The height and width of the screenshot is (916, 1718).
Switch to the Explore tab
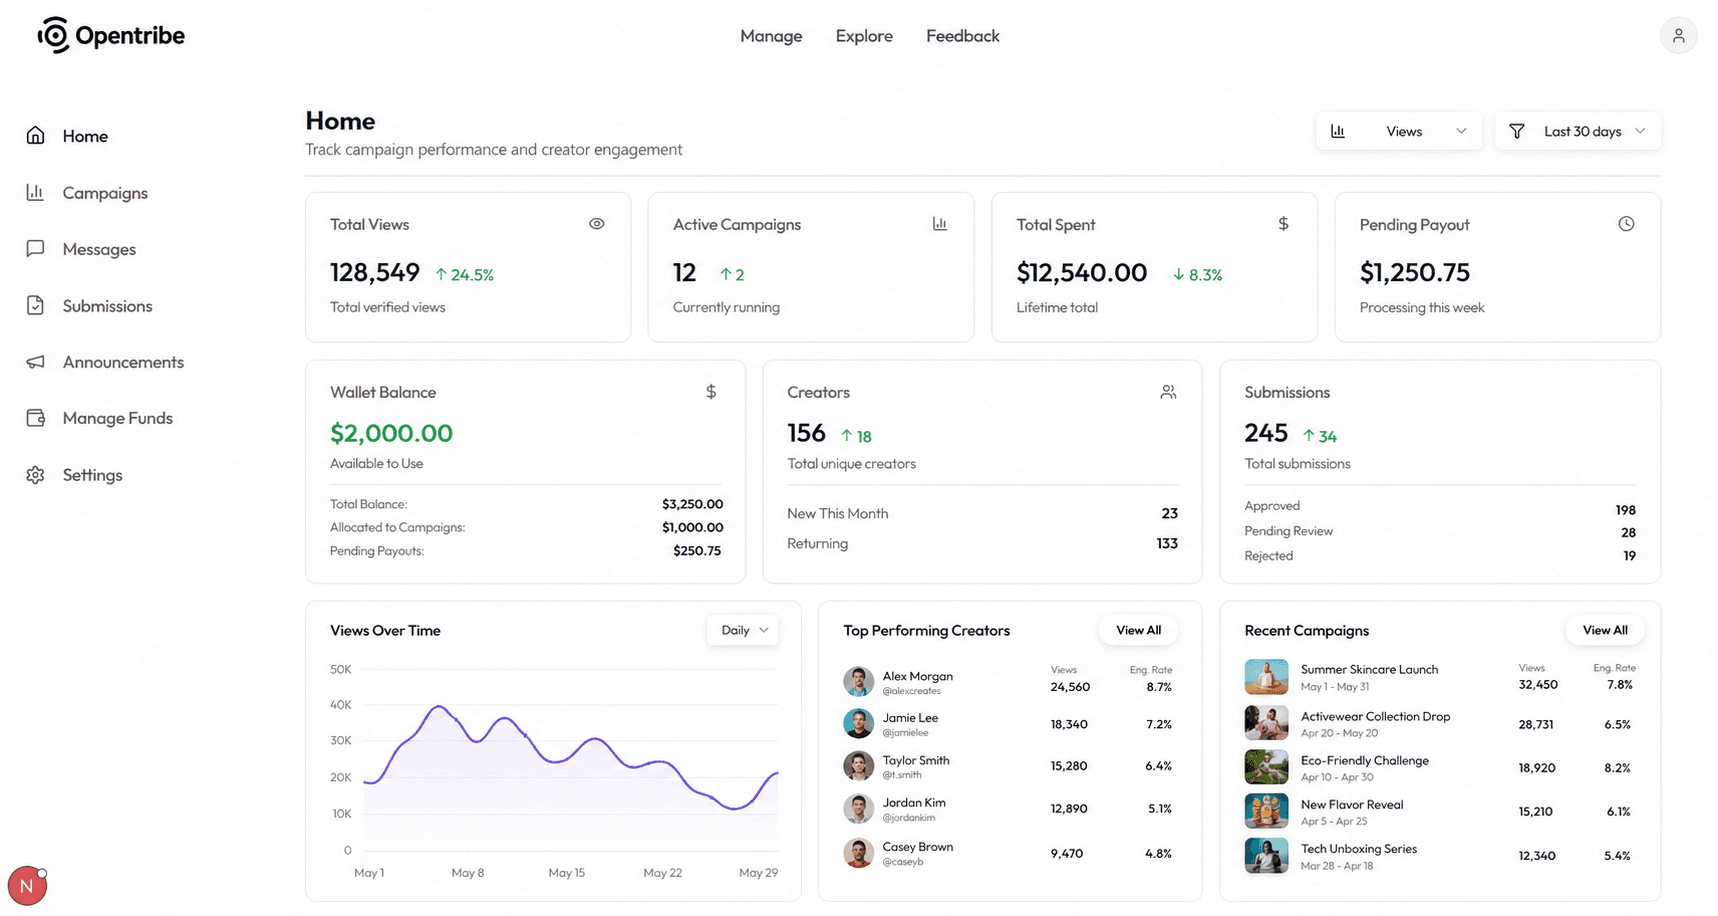click(x=864, y=36)
